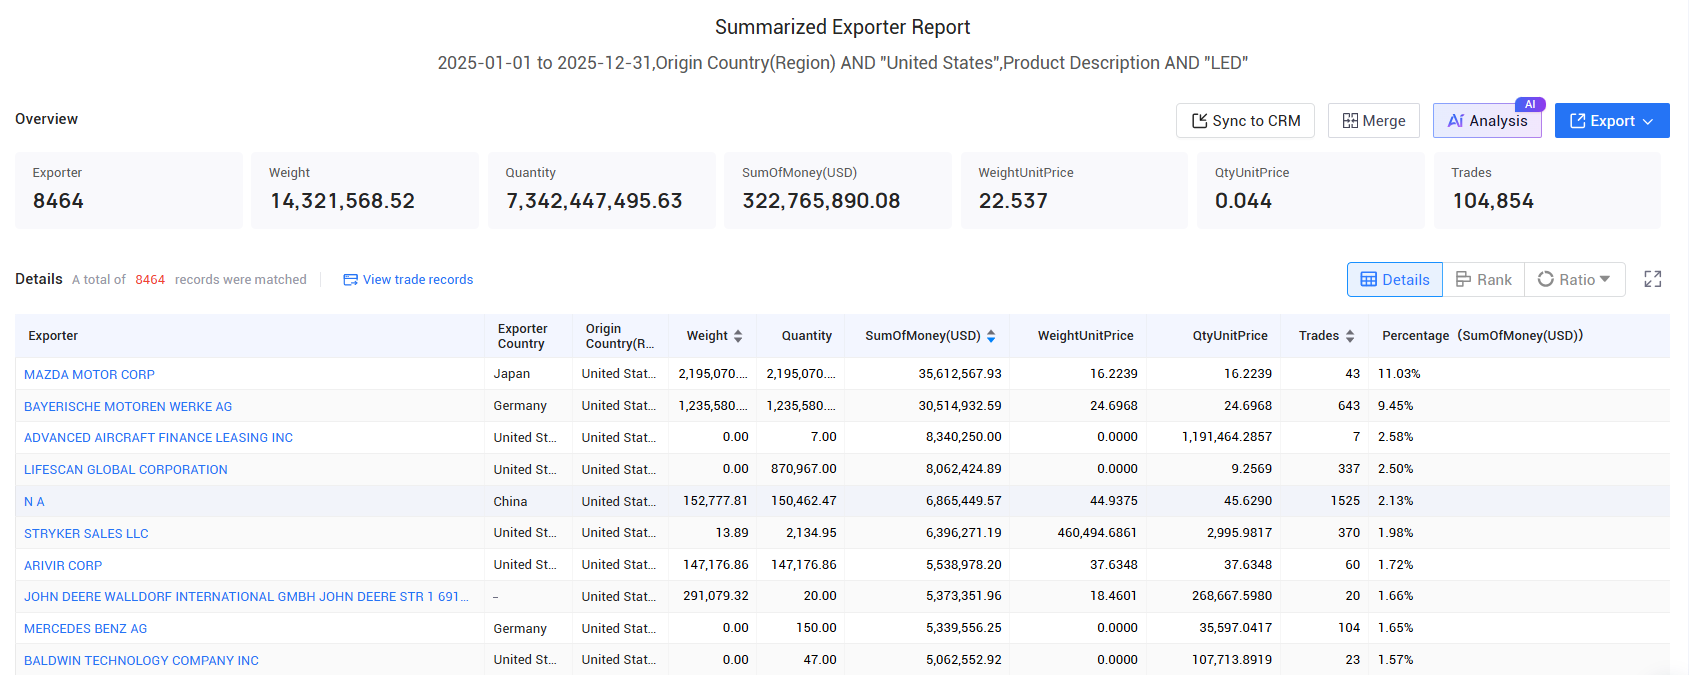
Task: Open the Merge function
Action: [x=1374, y=121]
